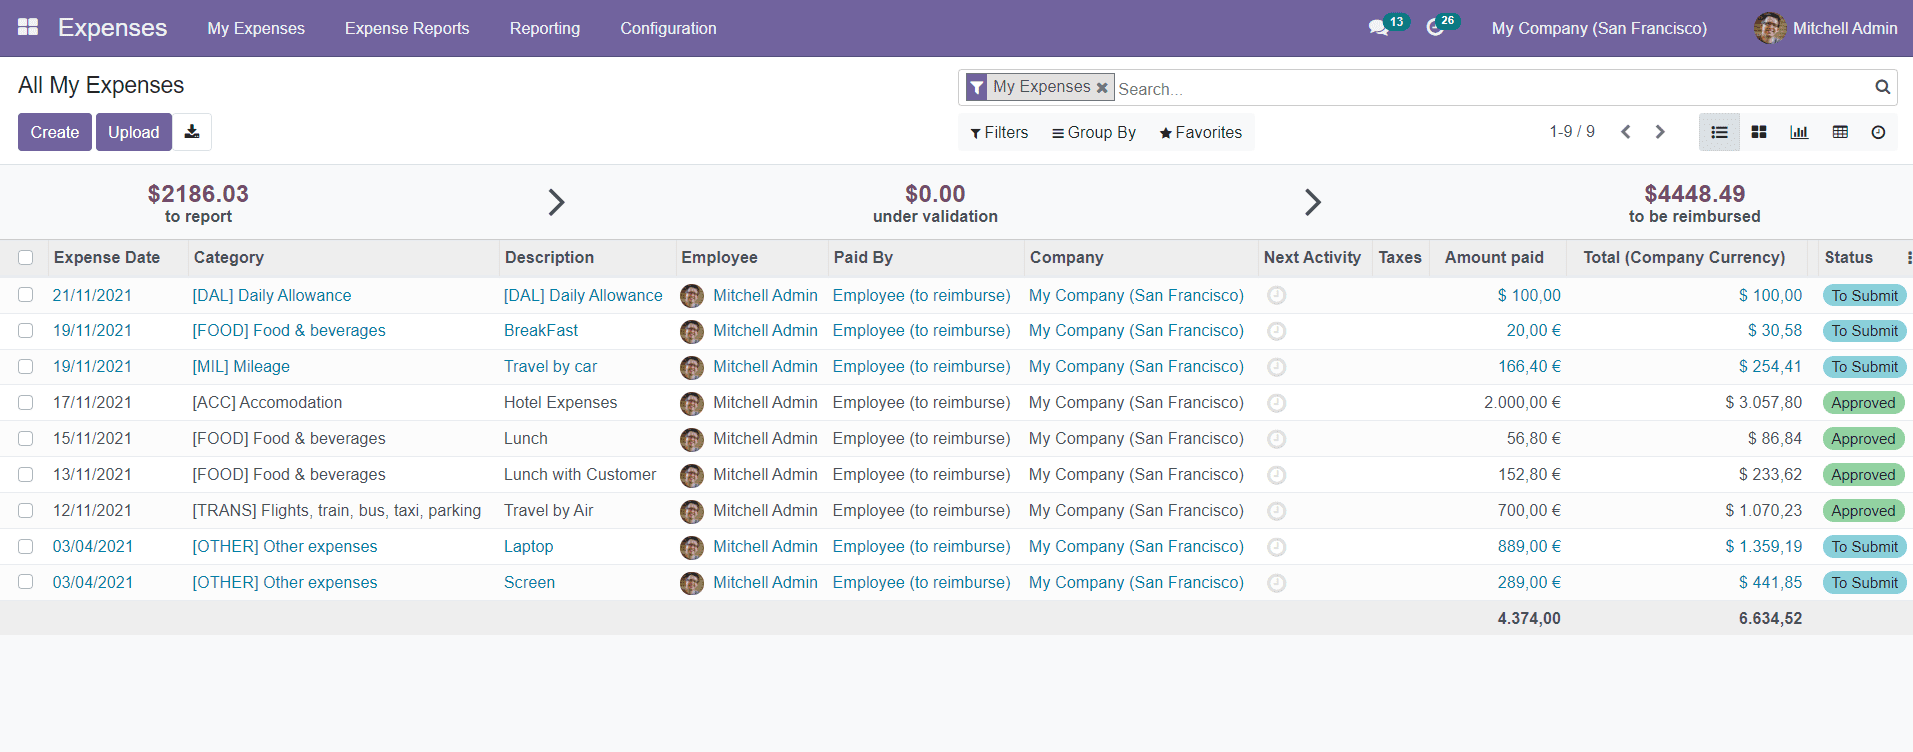
Task: Open Expense Reports menu
Action: [x=407, y=28]
